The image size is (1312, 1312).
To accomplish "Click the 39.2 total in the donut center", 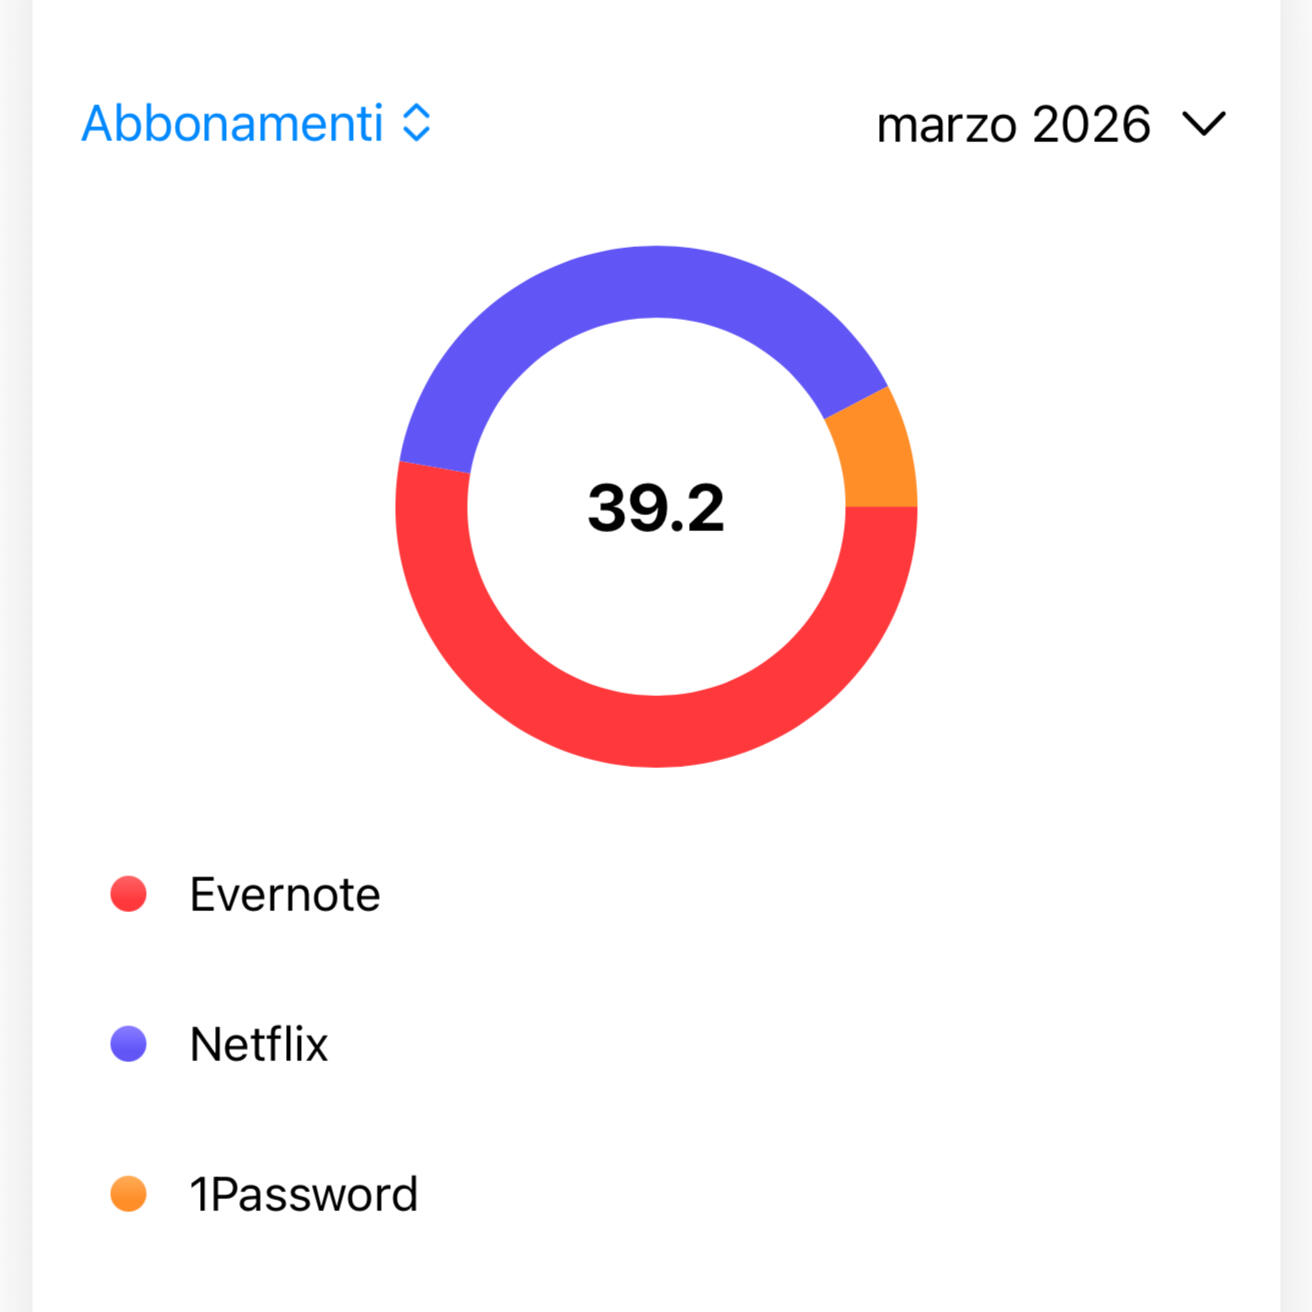I will (656, 508).
